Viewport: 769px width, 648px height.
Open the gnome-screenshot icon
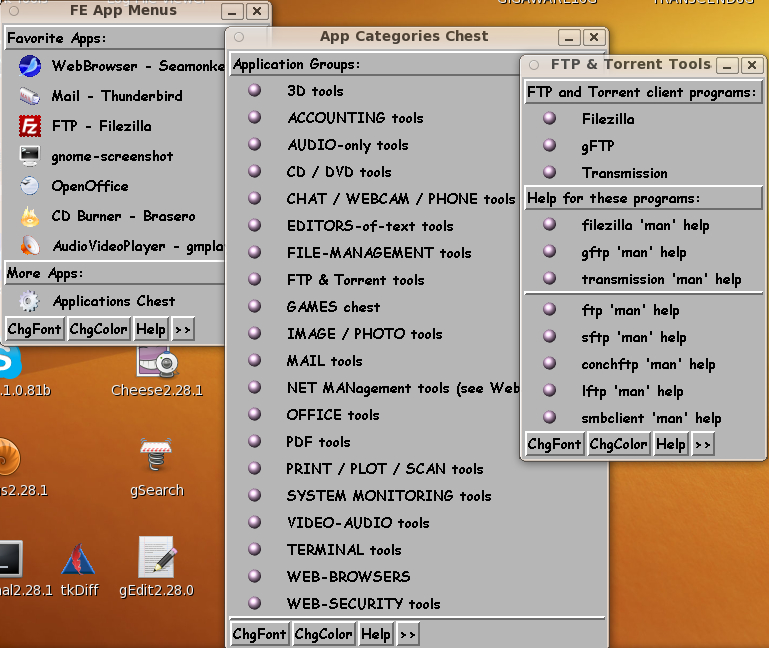pyautogui.click(x=31, y=156)
